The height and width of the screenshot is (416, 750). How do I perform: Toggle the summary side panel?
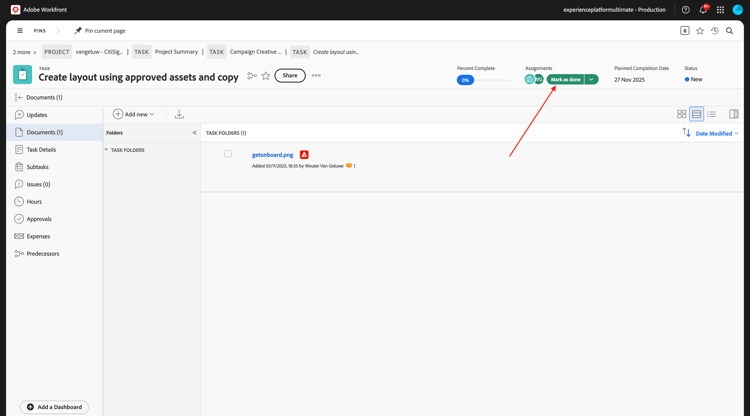(x=734, y=114)
